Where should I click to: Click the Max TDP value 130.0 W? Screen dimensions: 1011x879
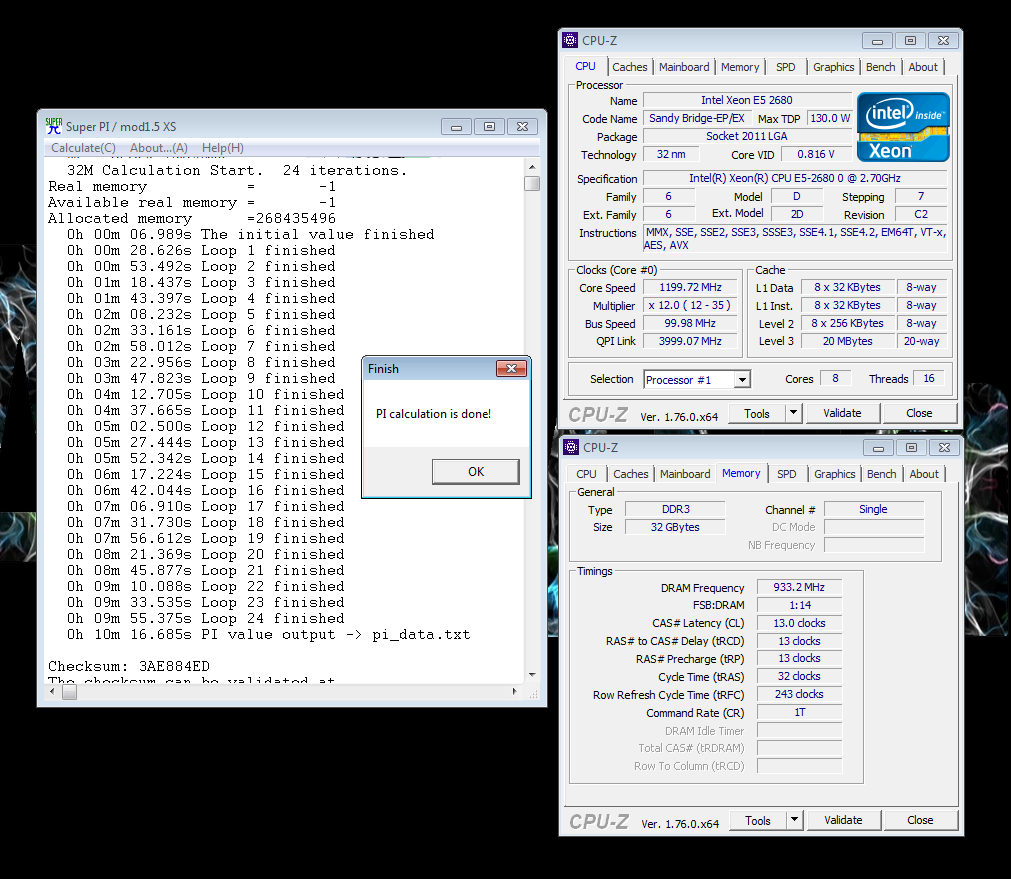point(830,118)
